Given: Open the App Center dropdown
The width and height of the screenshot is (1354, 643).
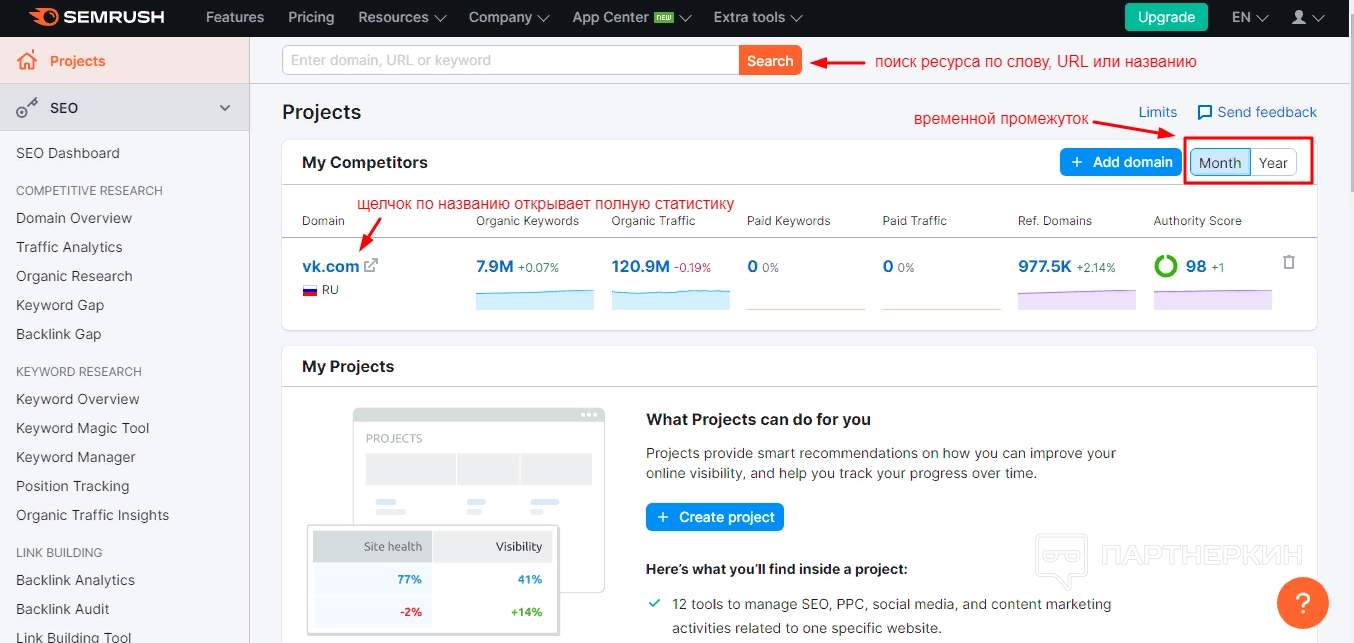Looking at the screenshot, I should coord(633,17).
